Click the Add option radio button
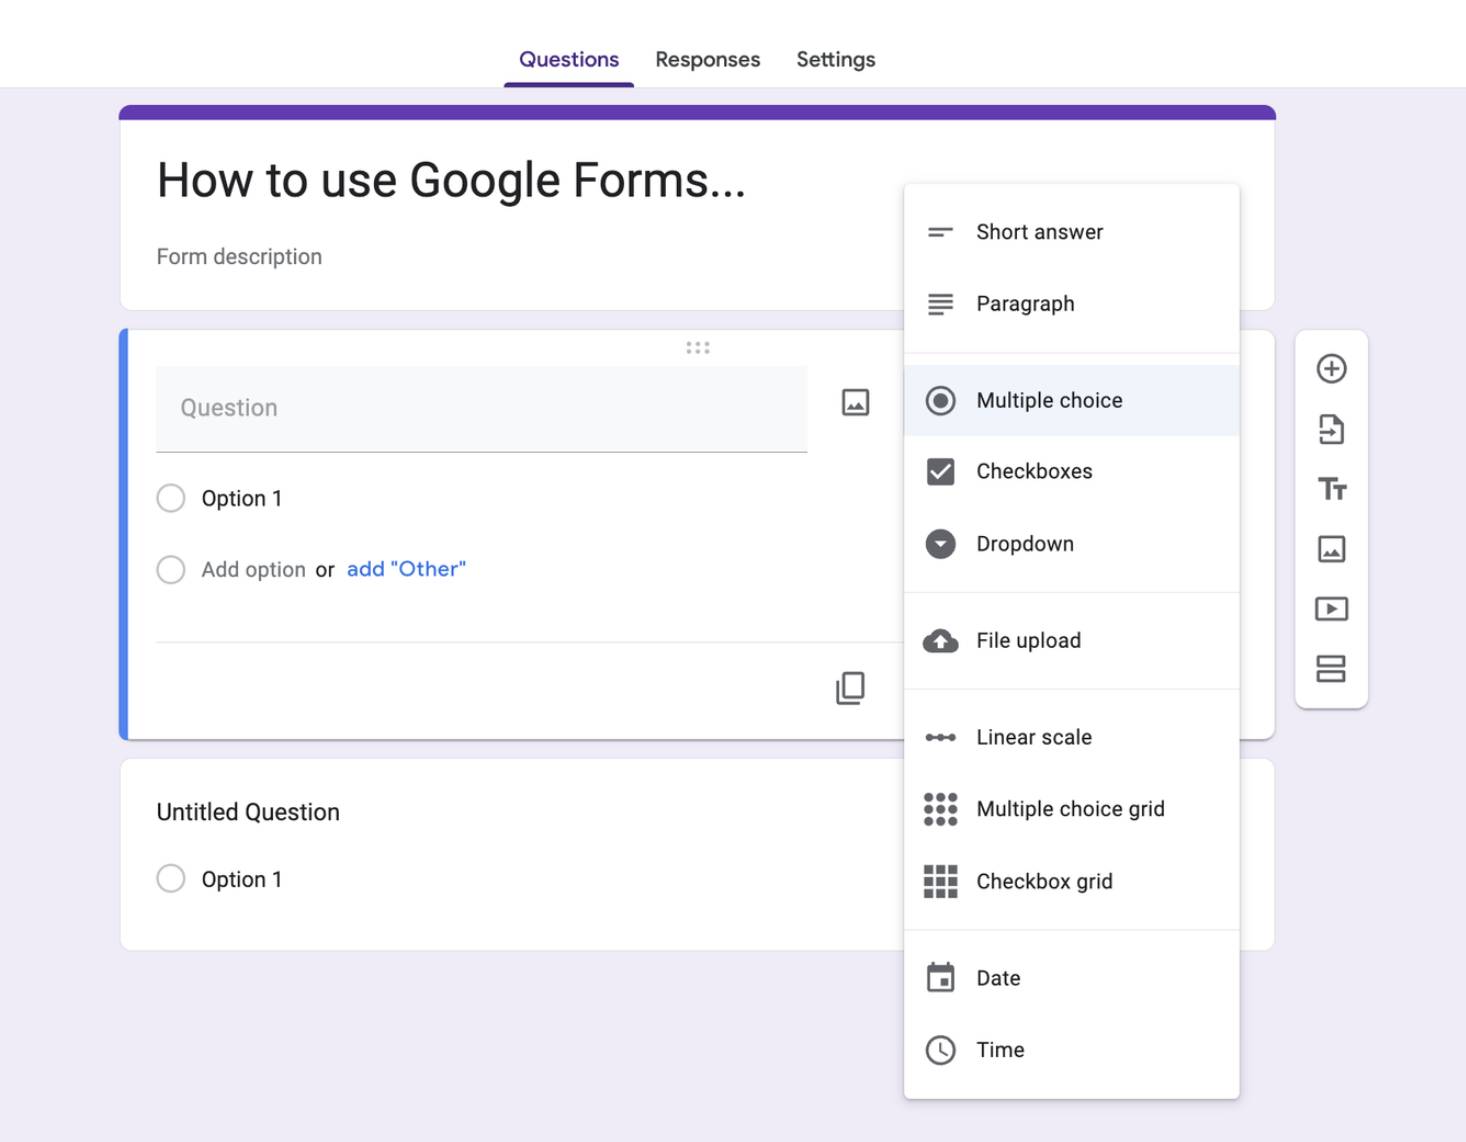 [171, 570]
